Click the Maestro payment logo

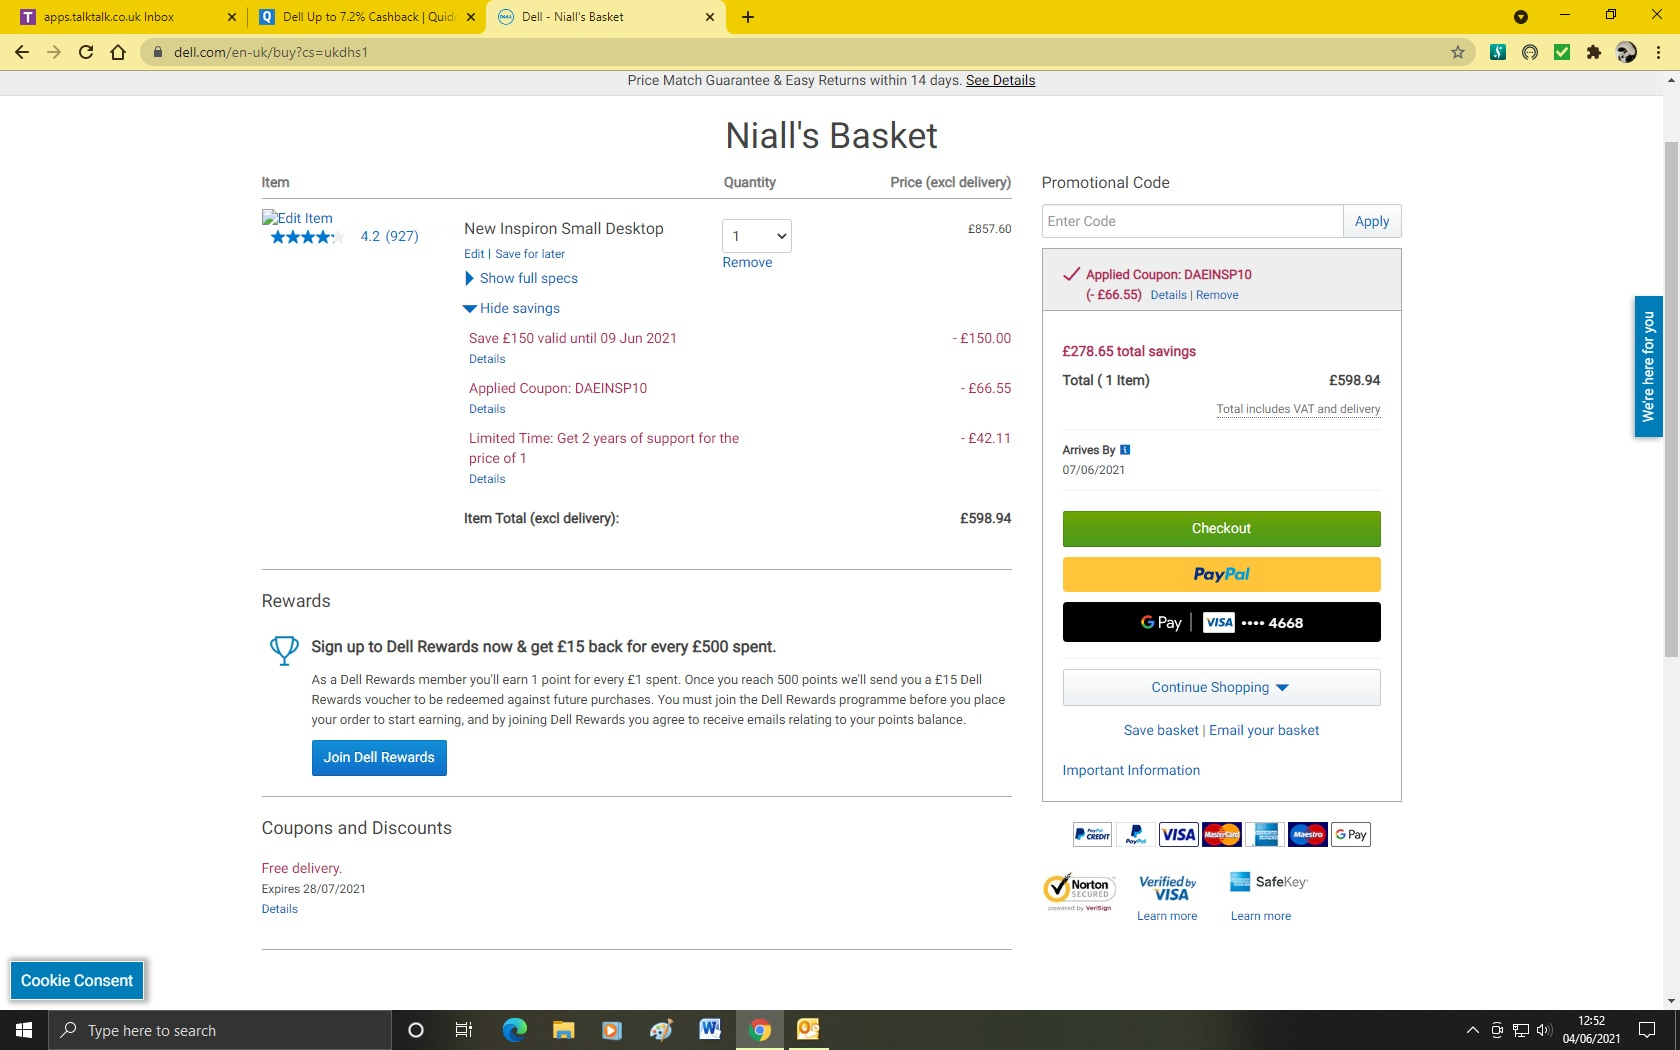pos(1307,834)
